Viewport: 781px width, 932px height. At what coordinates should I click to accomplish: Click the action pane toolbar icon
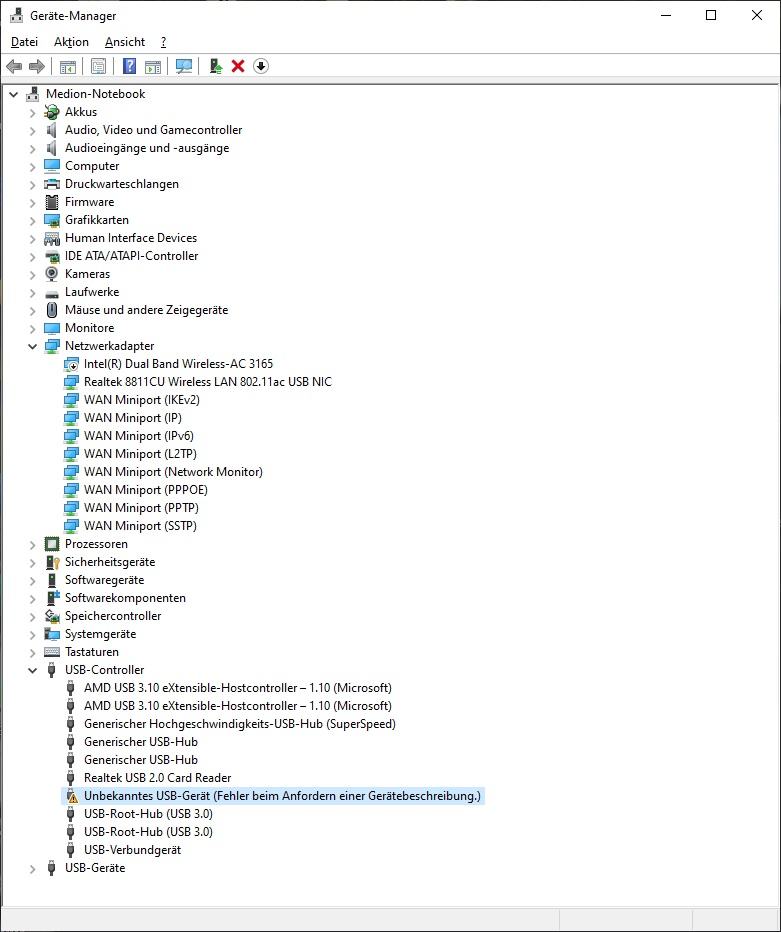[153, 66]
